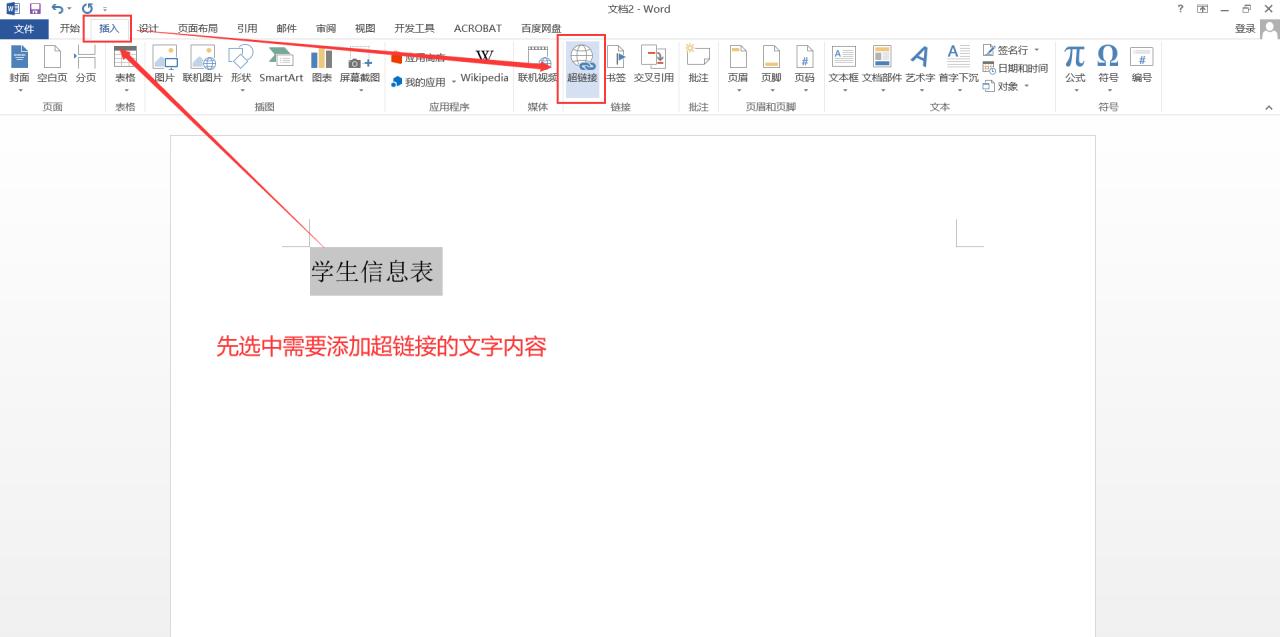The image size is (1280, 637).
Task: Open the ACROBAT tab
Action: (478, 29)
